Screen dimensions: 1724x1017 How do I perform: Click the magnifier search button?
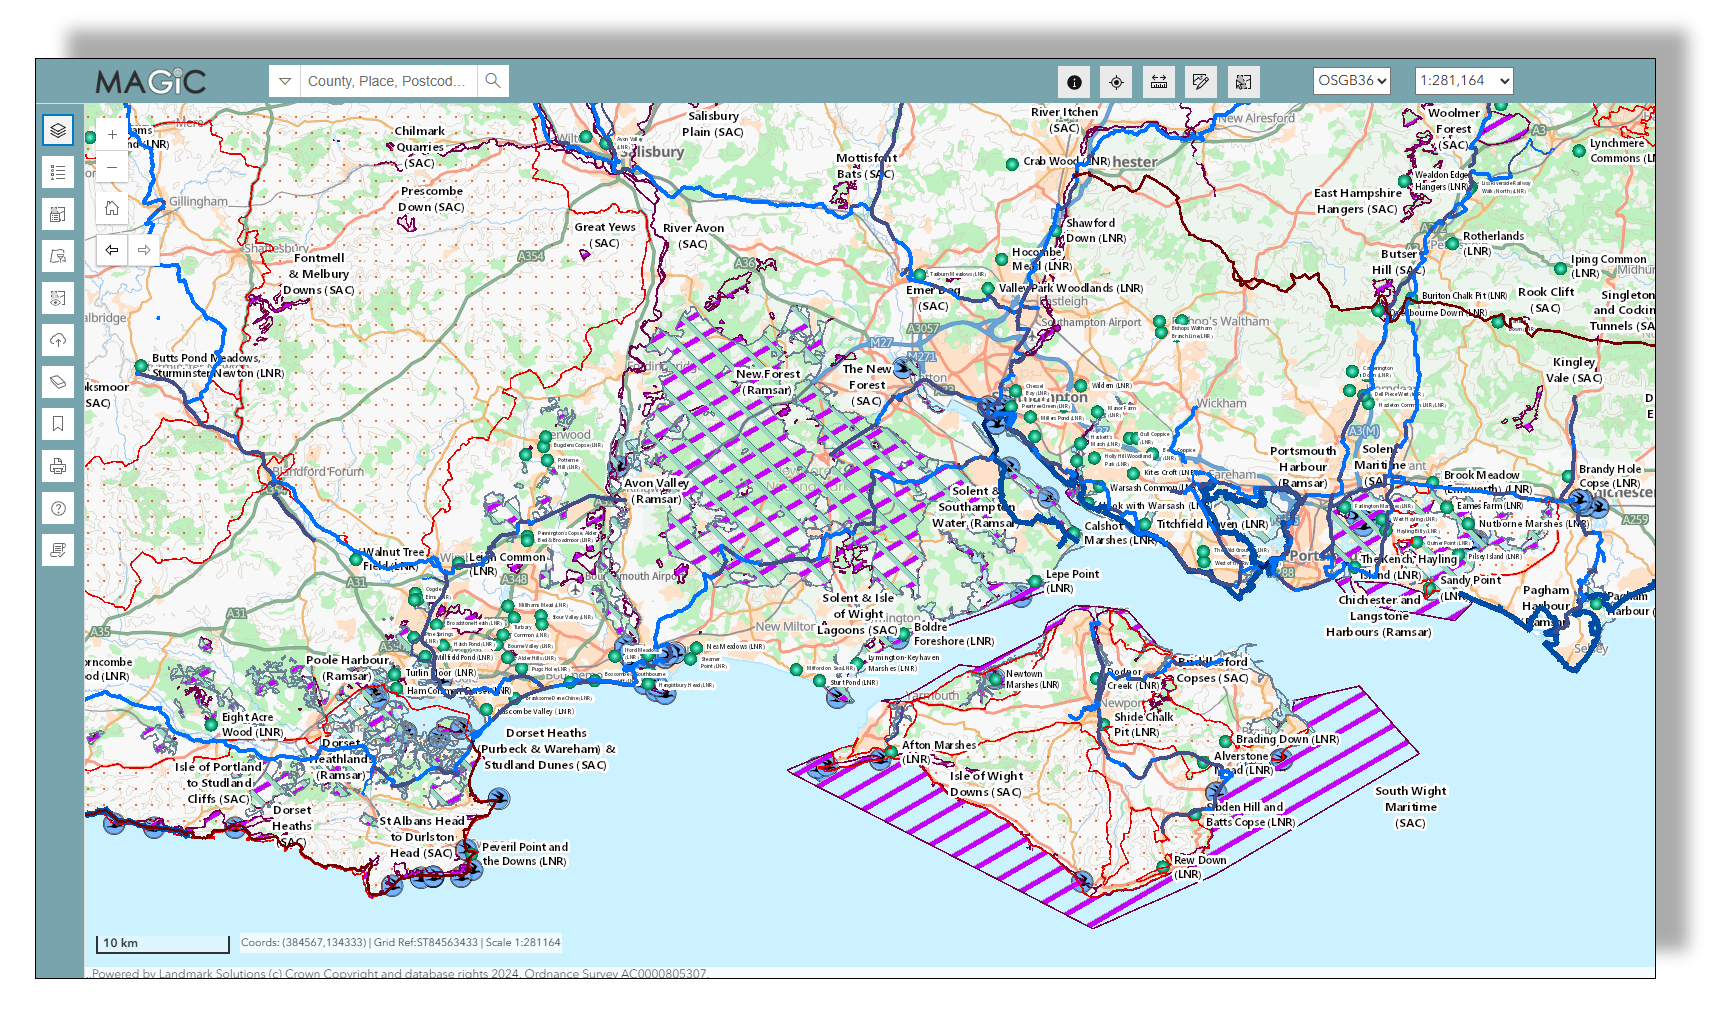[x=493, y=81]
